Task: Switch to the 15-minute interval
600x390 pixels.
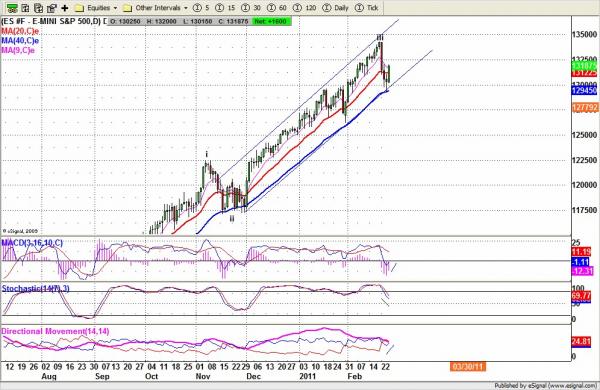Action: tap(225, 8)
